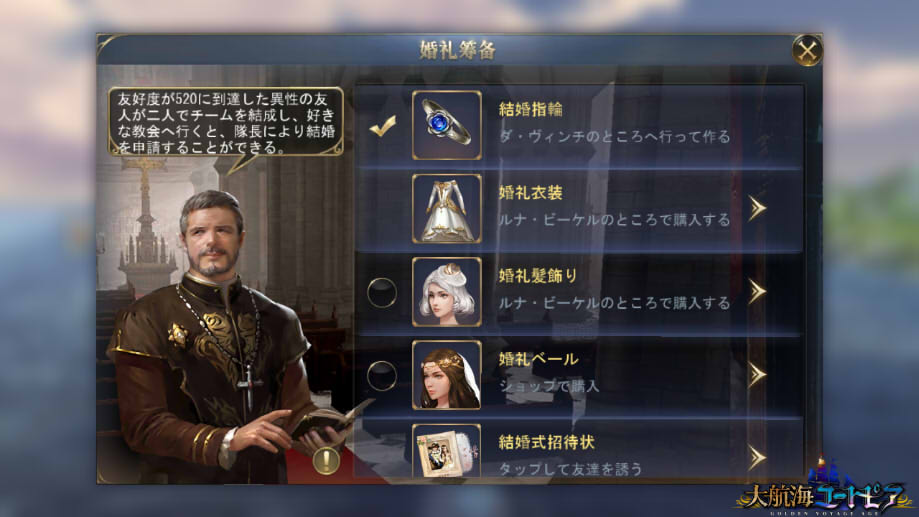Click the wedding hair ornament portrait icon
This screenshot has height=517, width=919.
click(x=447, y=292)
